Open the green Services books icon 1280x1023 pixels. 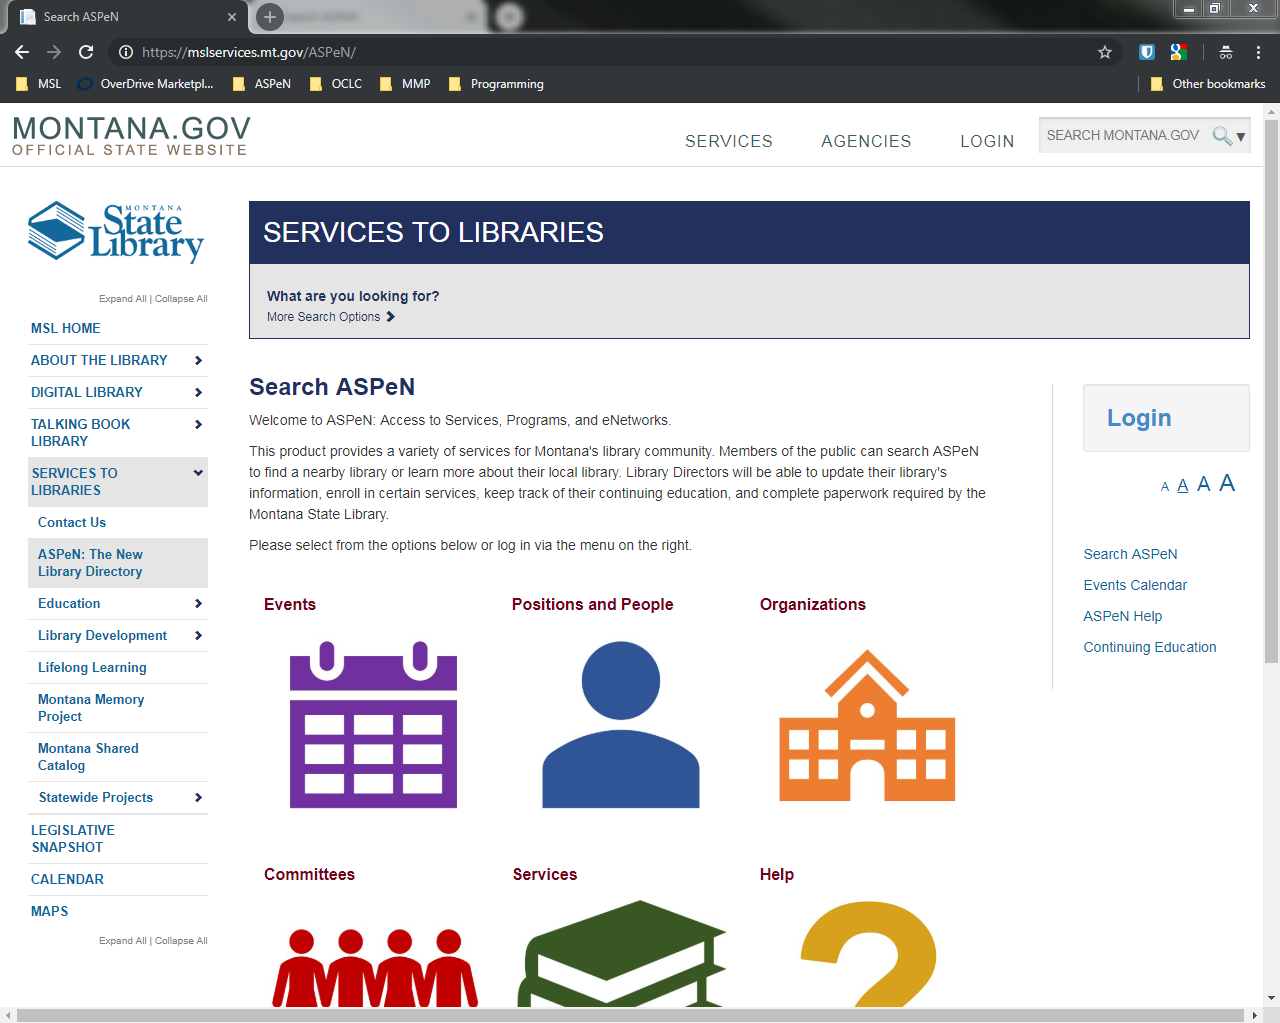(x=621, y=953)
